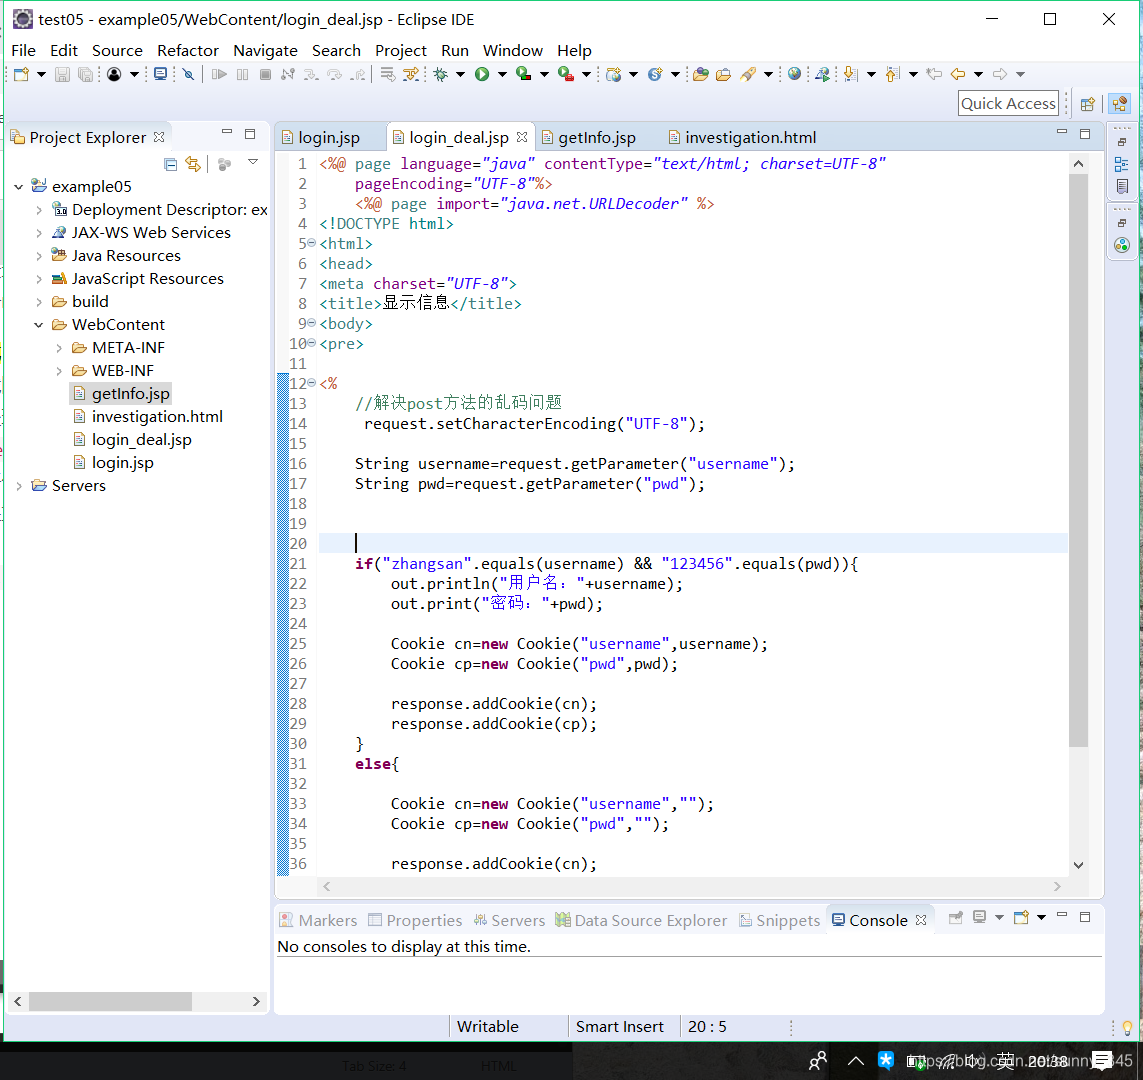Screen dimensions: 1143x1080
Task: Click the Previous Annotation up arrow icon
Action: pyautogui.click(x=892, y=74)
